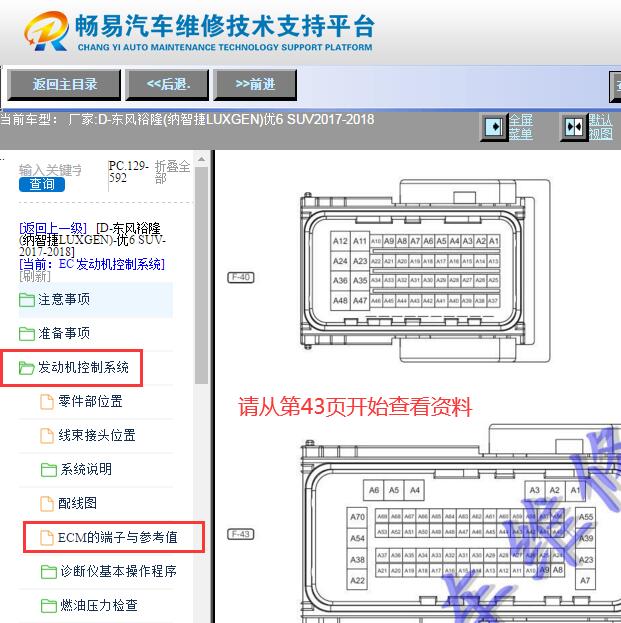
Task: Open the 全屏菜单 link
Action: 521,127
